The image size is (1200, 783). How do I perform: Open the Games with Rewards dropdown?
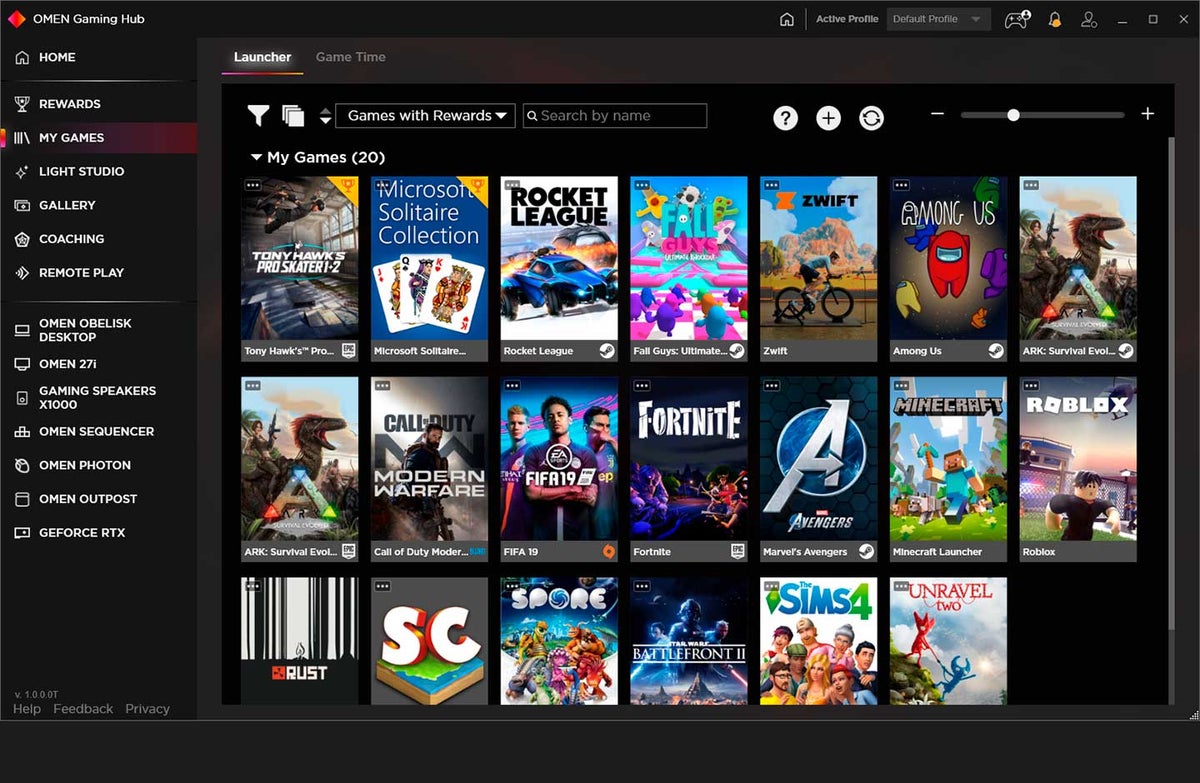[425, 116]
